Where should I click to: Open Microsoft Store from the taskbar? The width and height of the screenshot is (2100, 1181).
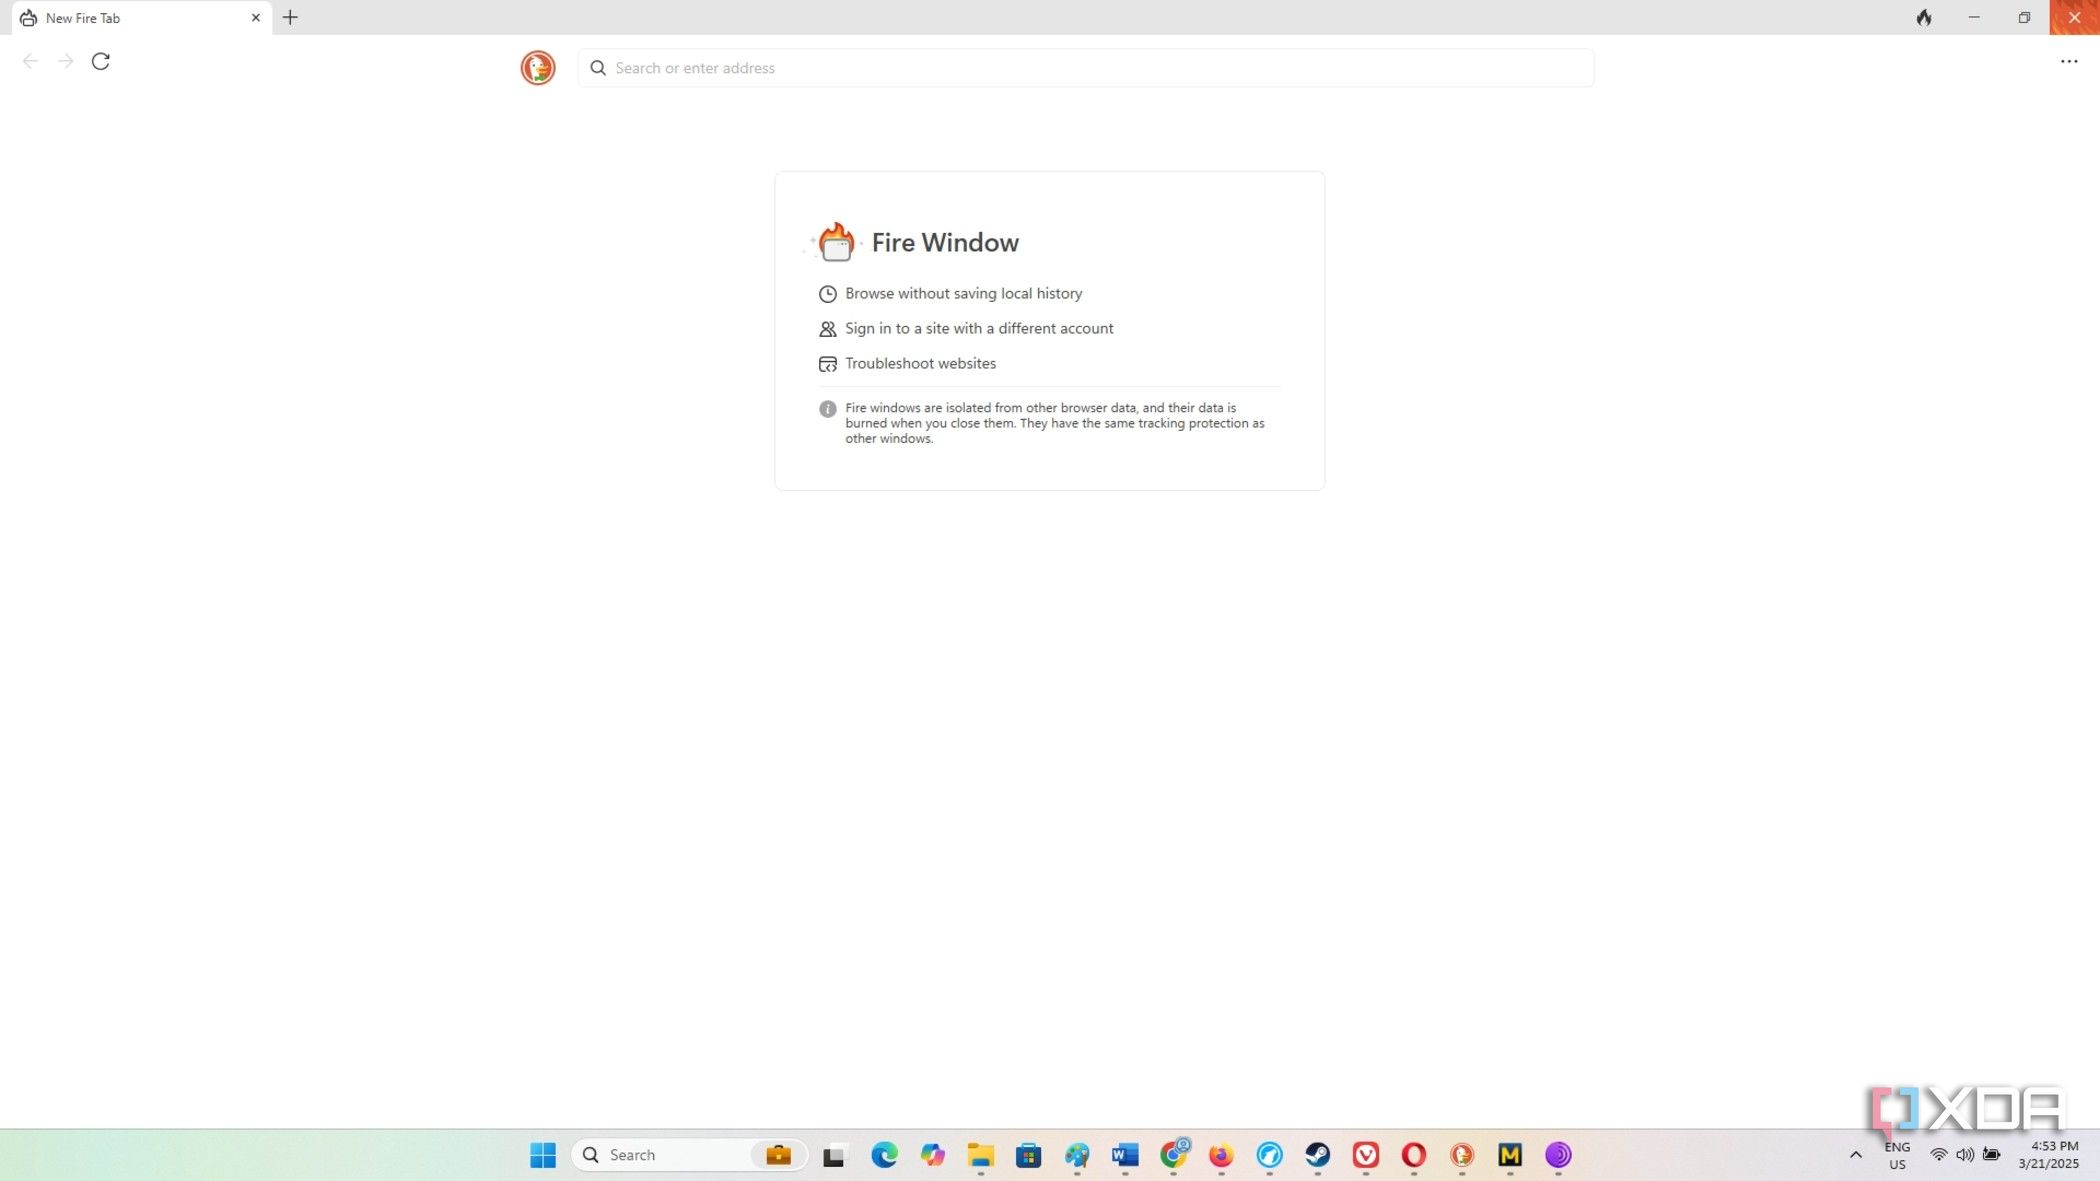(x=1028, y=1155)
